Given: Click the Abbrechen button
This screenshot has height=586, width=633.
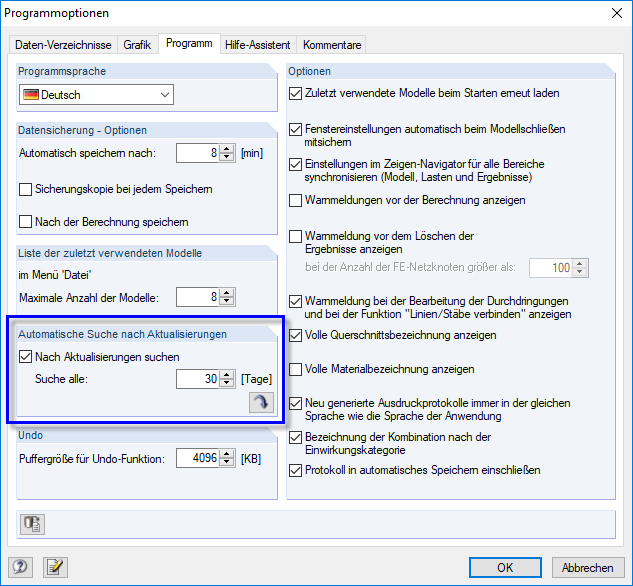Looking at the screenshot, I should pos(588,567).
